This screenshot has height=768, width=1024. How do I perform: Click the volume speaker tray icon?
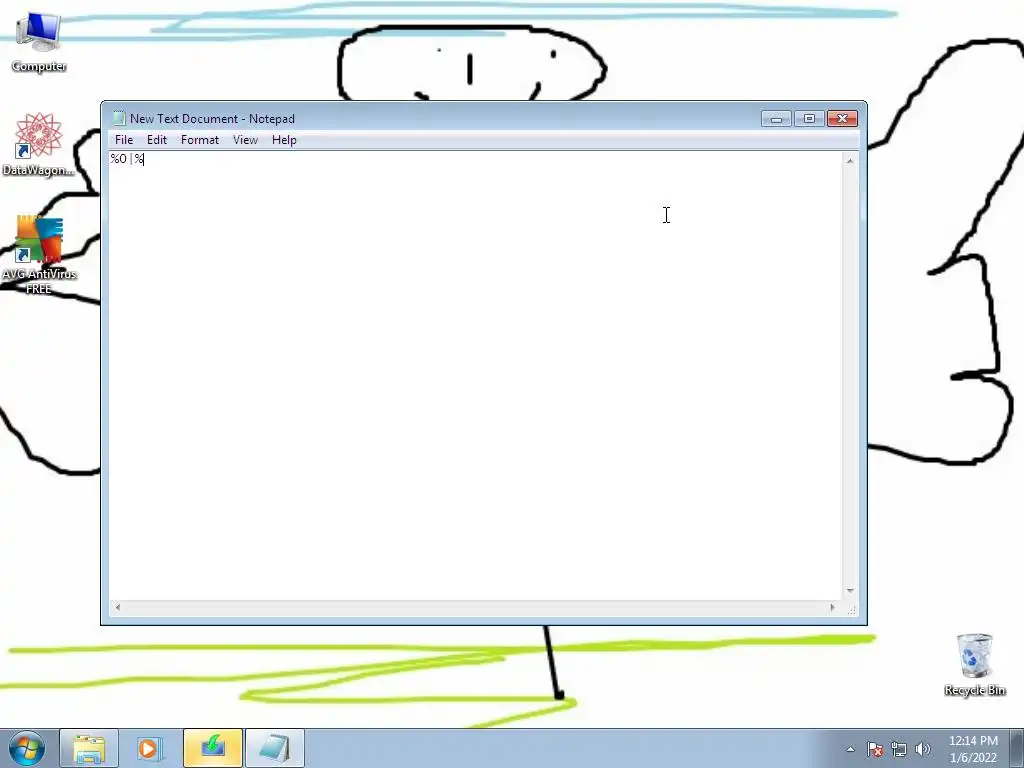(x=923, y=749)
